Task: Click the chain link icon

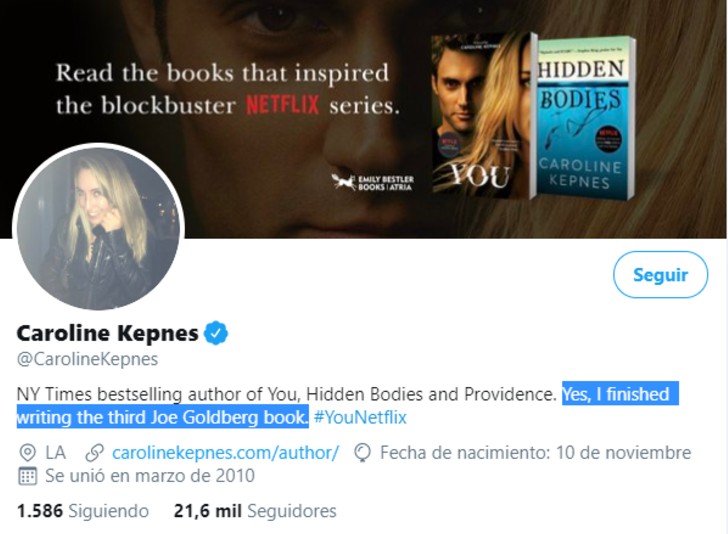Action: tap(95, 453)
